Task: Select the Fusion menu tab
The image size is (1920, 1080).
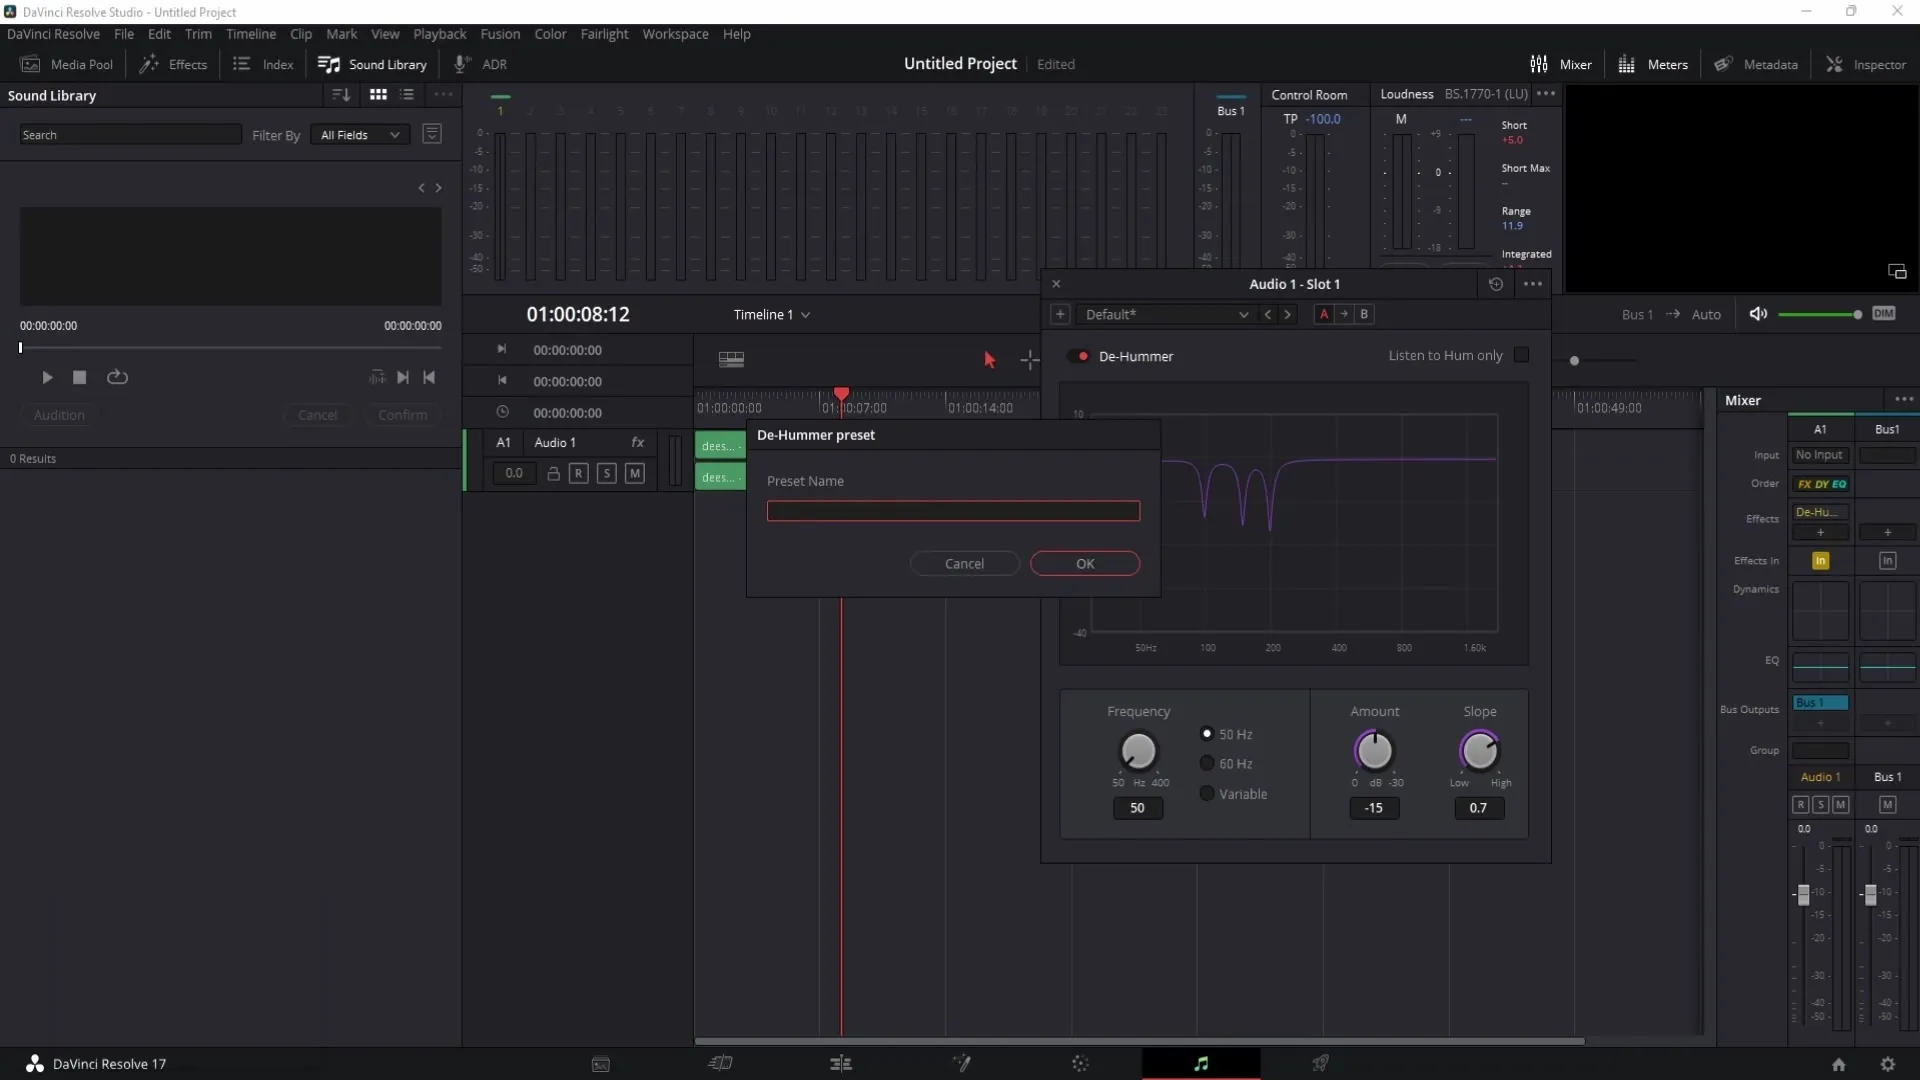Action: click(500, 33)
